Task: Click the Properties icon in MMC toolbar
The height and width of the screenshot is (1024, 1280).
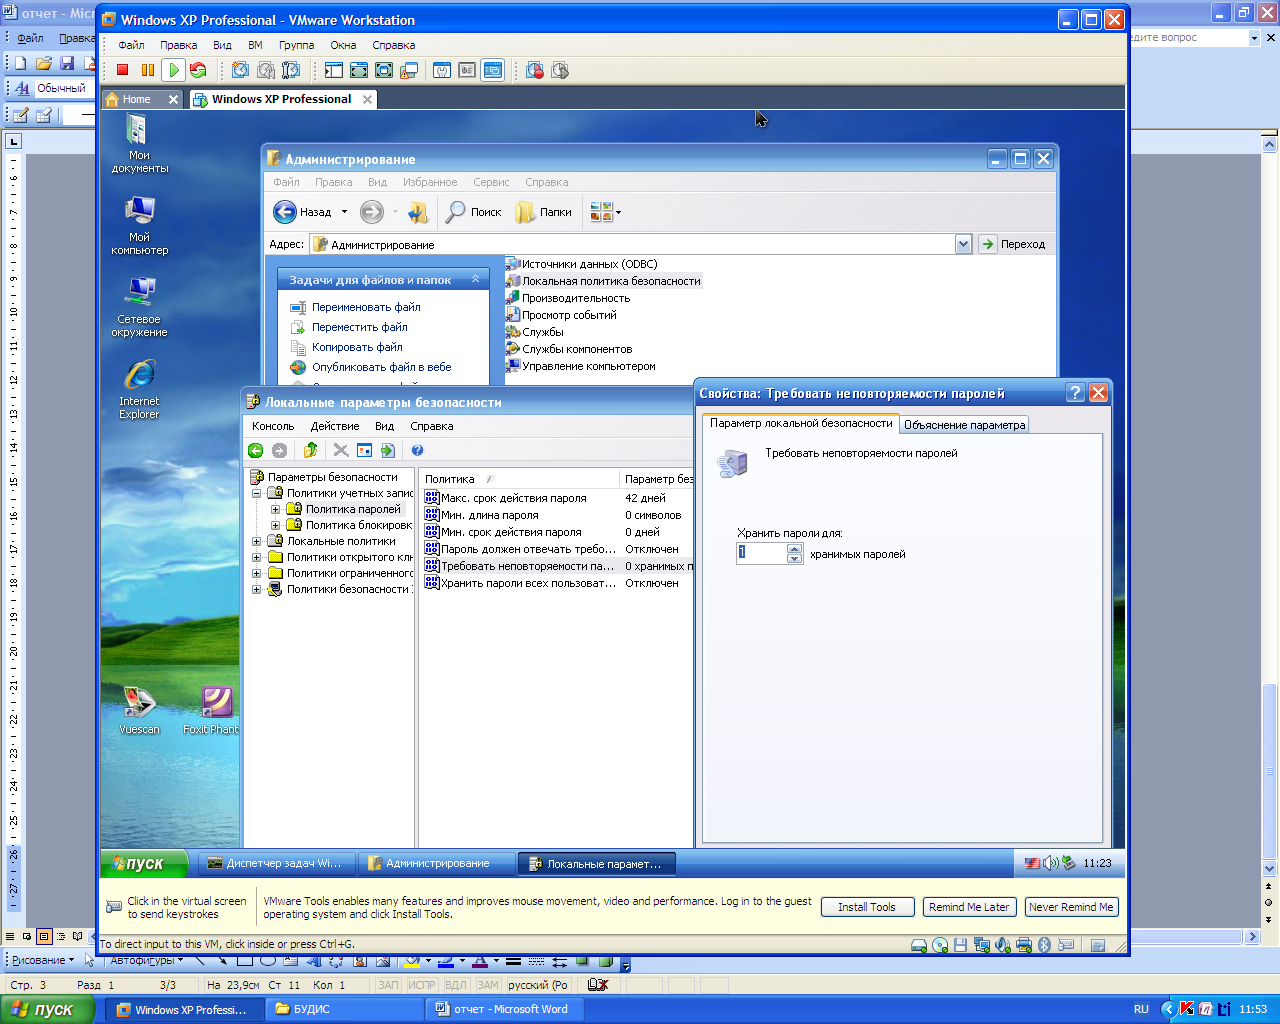Action: click(364, 451)
